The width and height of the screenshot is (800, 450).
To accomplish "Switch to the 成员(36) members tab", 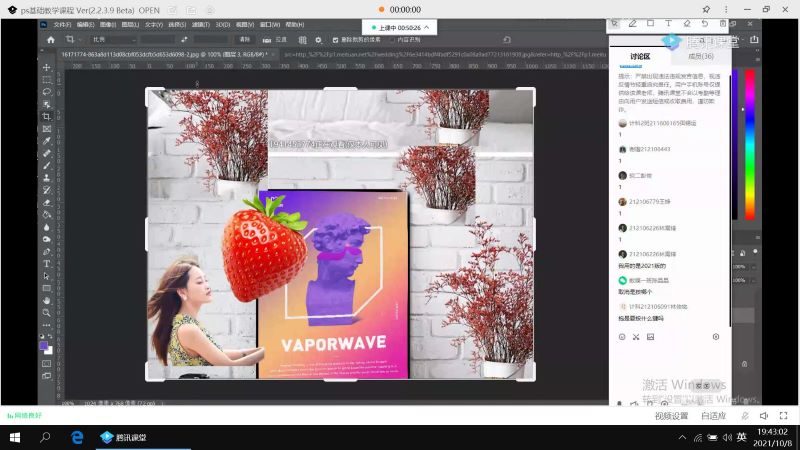I will pyautogui.click(x=701, y=56).
